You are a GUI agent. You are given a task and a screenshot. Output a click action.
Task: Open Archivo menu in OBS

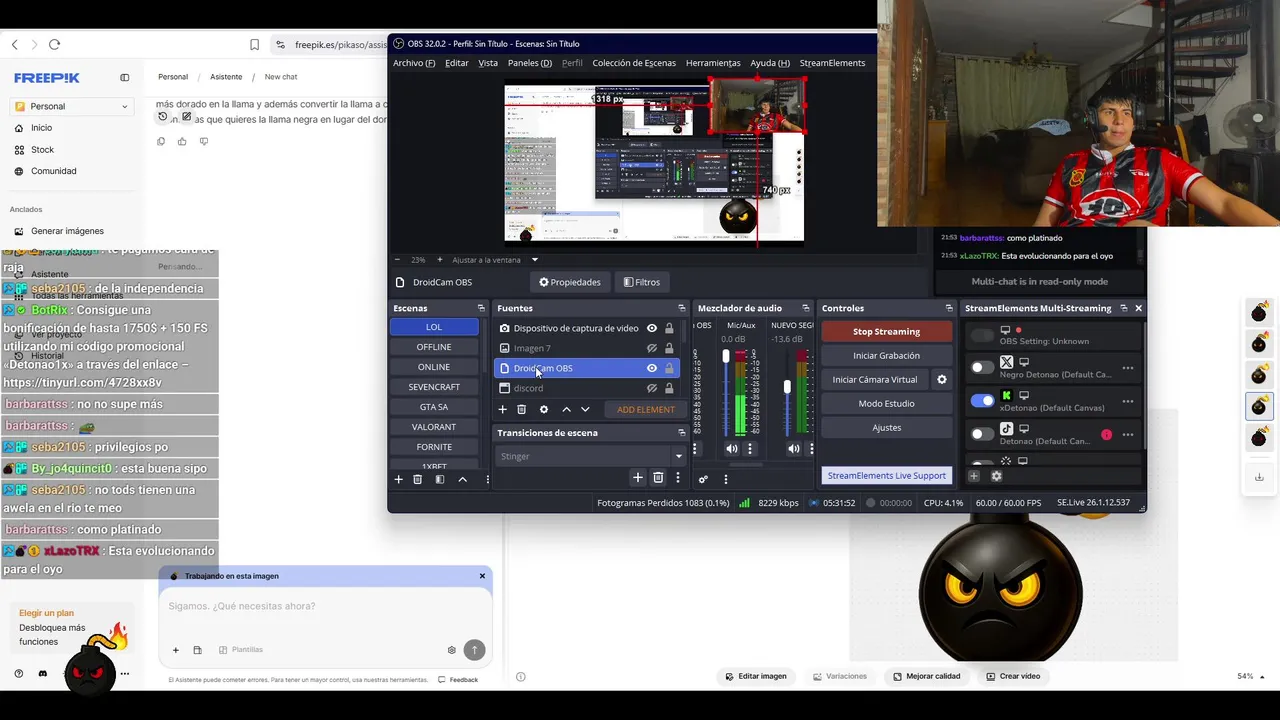pos(414,63)
